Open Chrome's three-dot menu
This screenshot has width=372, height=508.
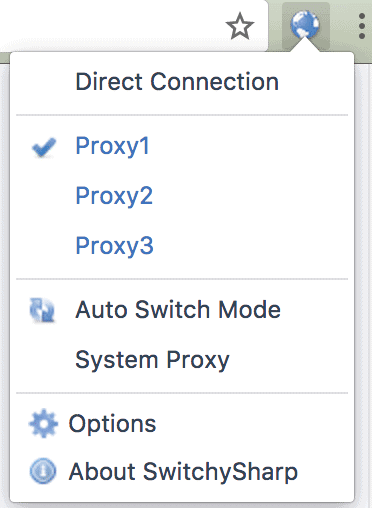tap(362, 26)
